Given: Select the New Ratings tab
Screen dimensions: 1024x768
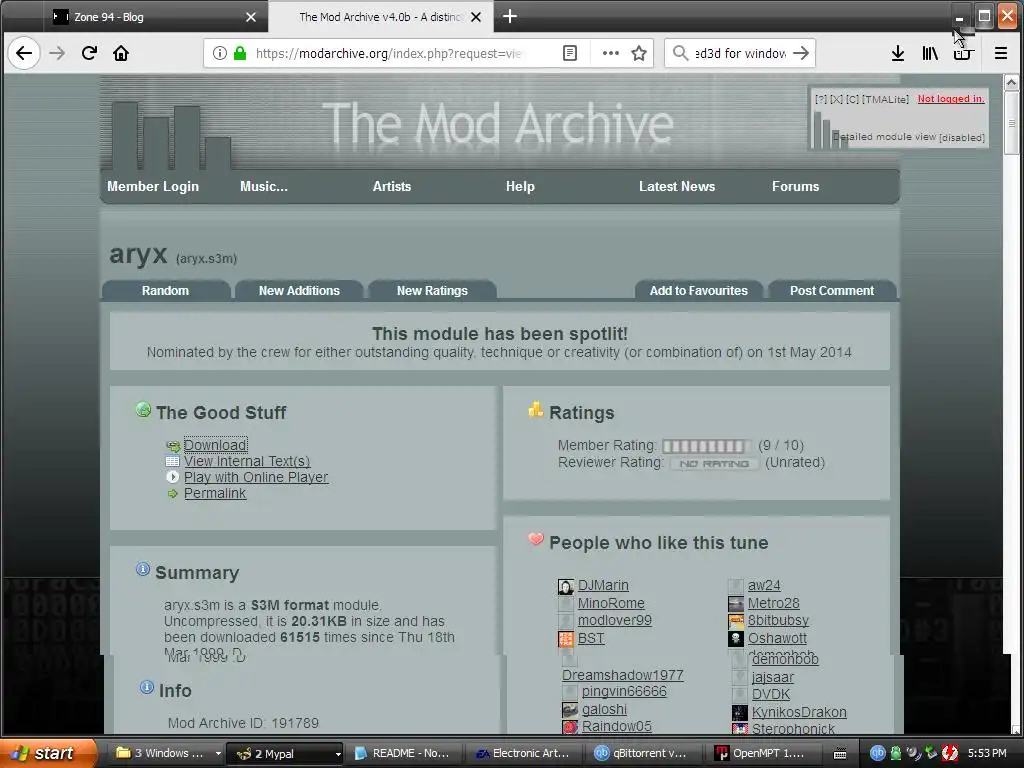Looking at the screenshot, I should pos(432,291).
